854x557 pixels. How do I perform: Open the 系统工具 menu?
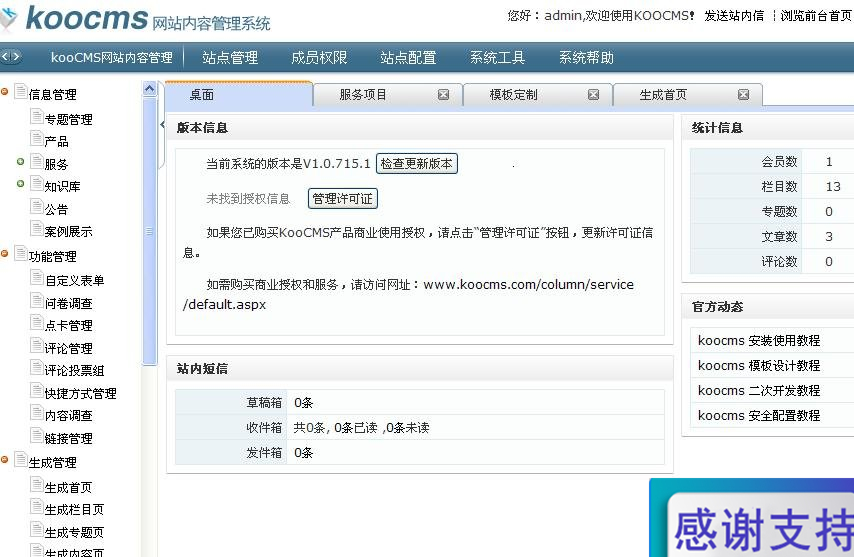(x=497, y=57)
